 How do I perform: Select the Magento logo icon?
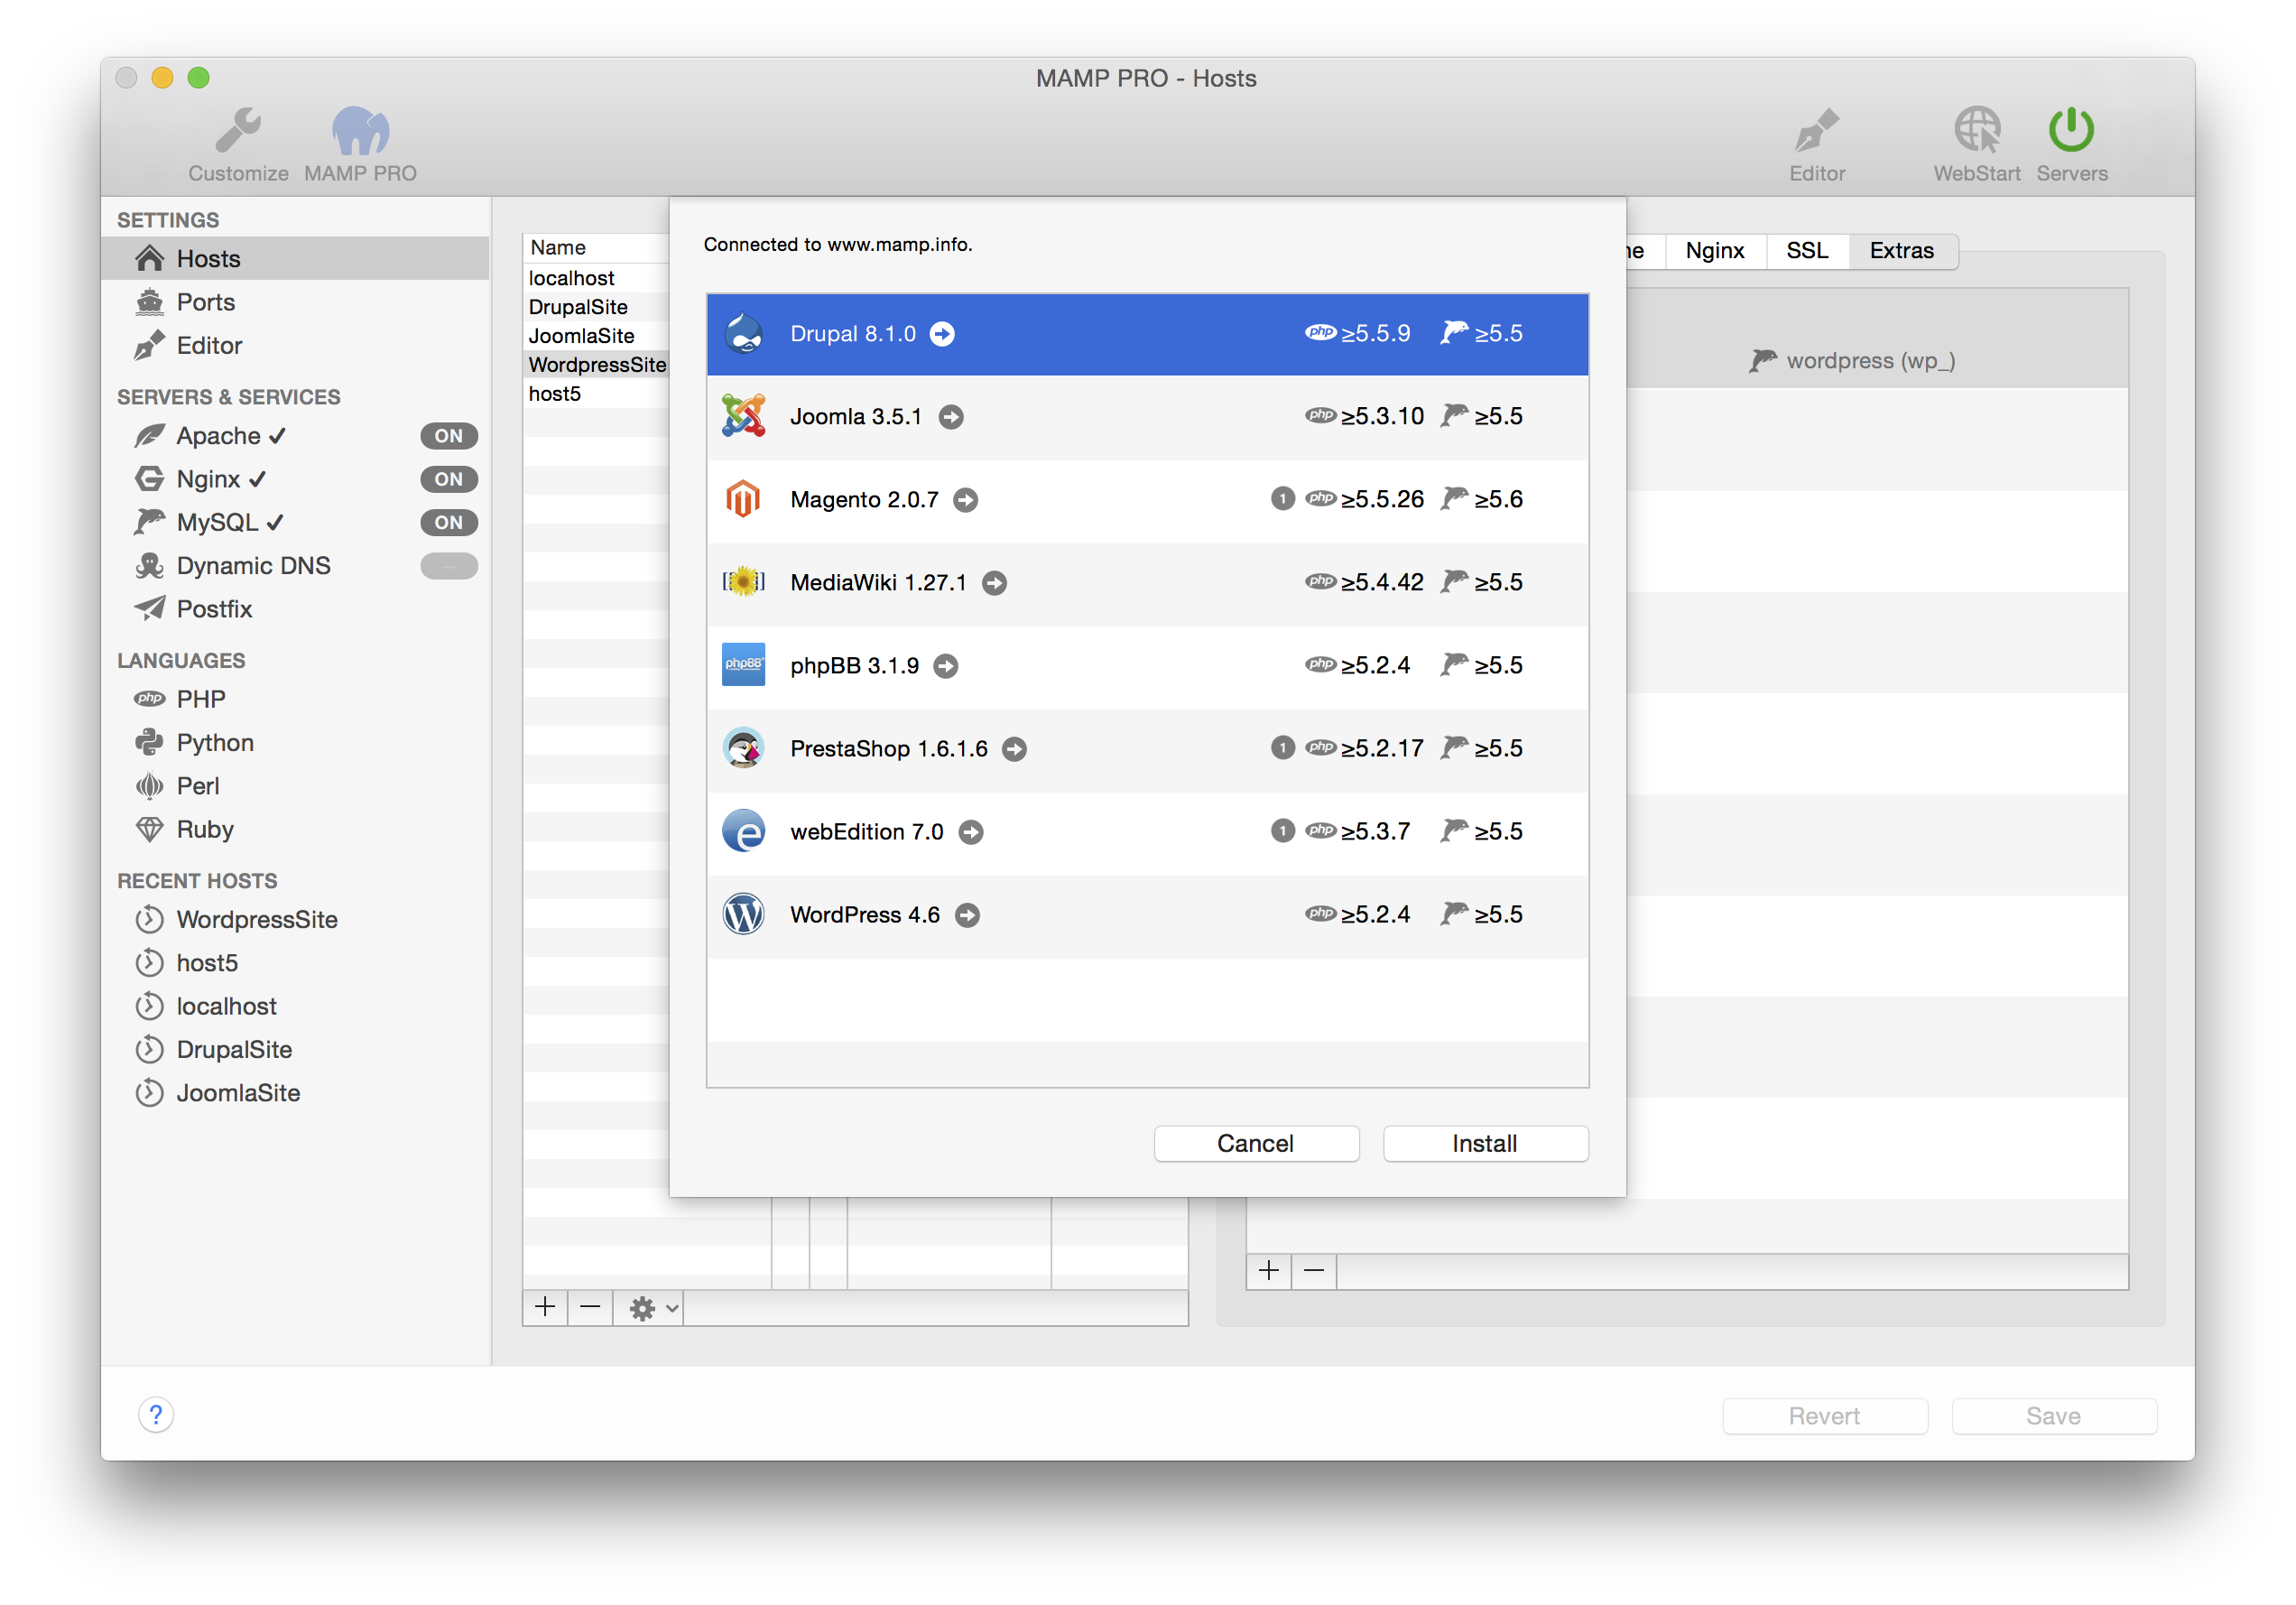(743, 499)
